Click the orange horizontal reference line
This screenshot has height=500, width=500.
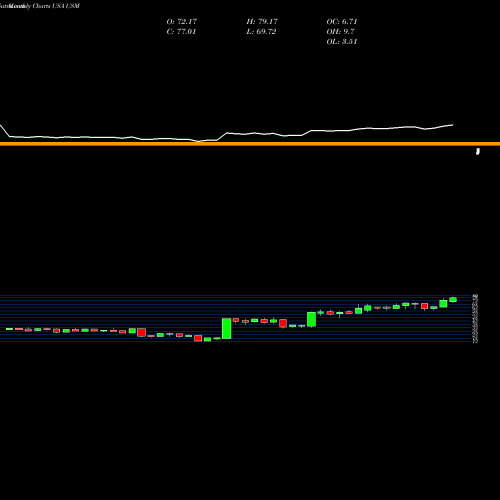[x=250, y=144]
